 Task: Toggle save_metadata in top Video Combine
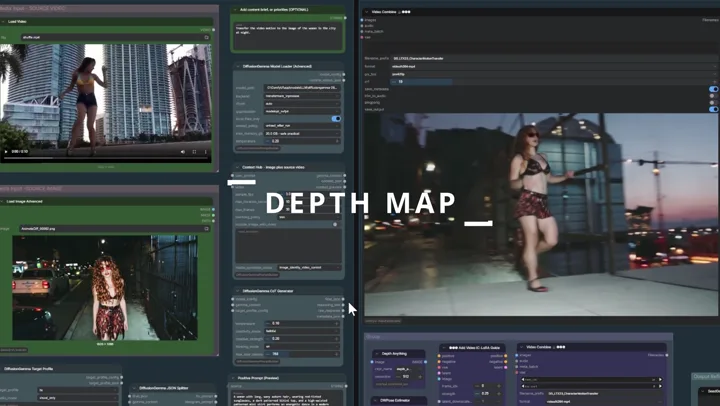713,89
